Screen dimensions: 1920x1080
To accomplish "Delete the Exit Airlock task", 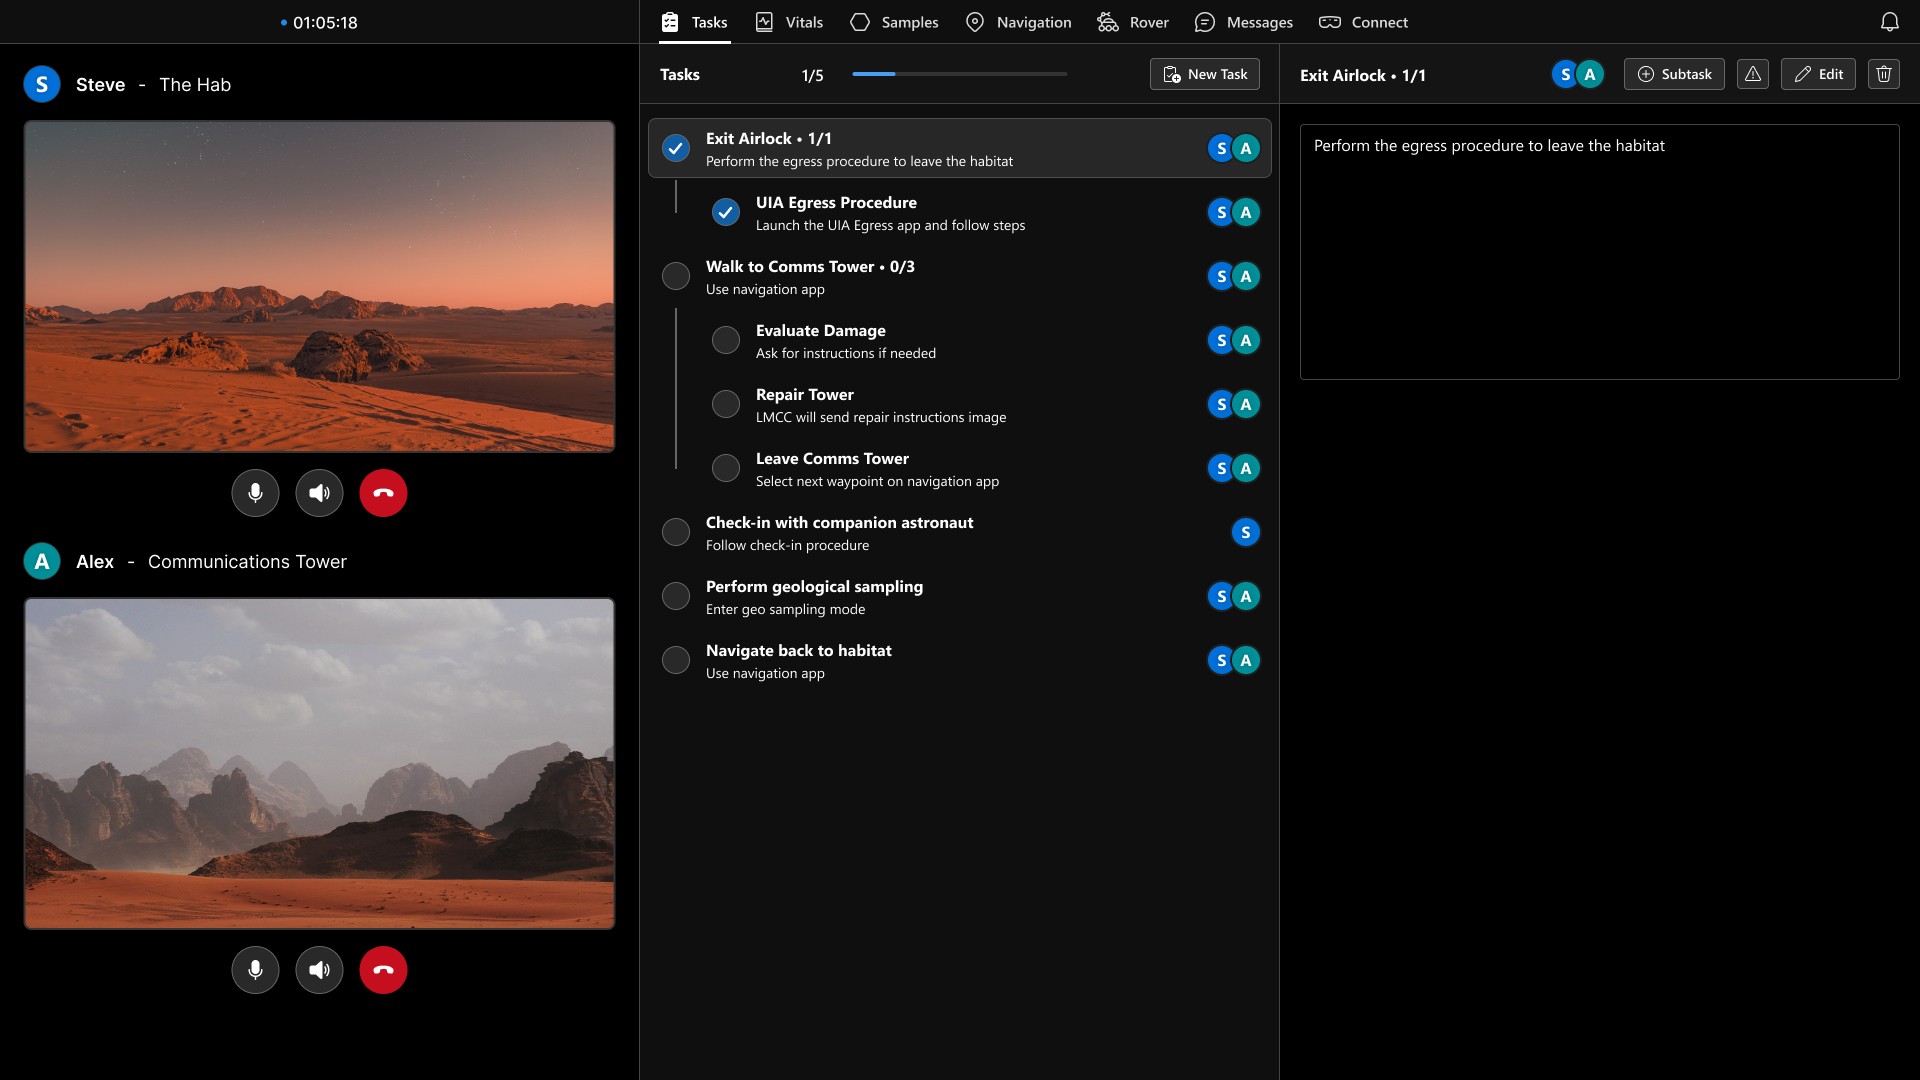I will [x=1883, y=74].
